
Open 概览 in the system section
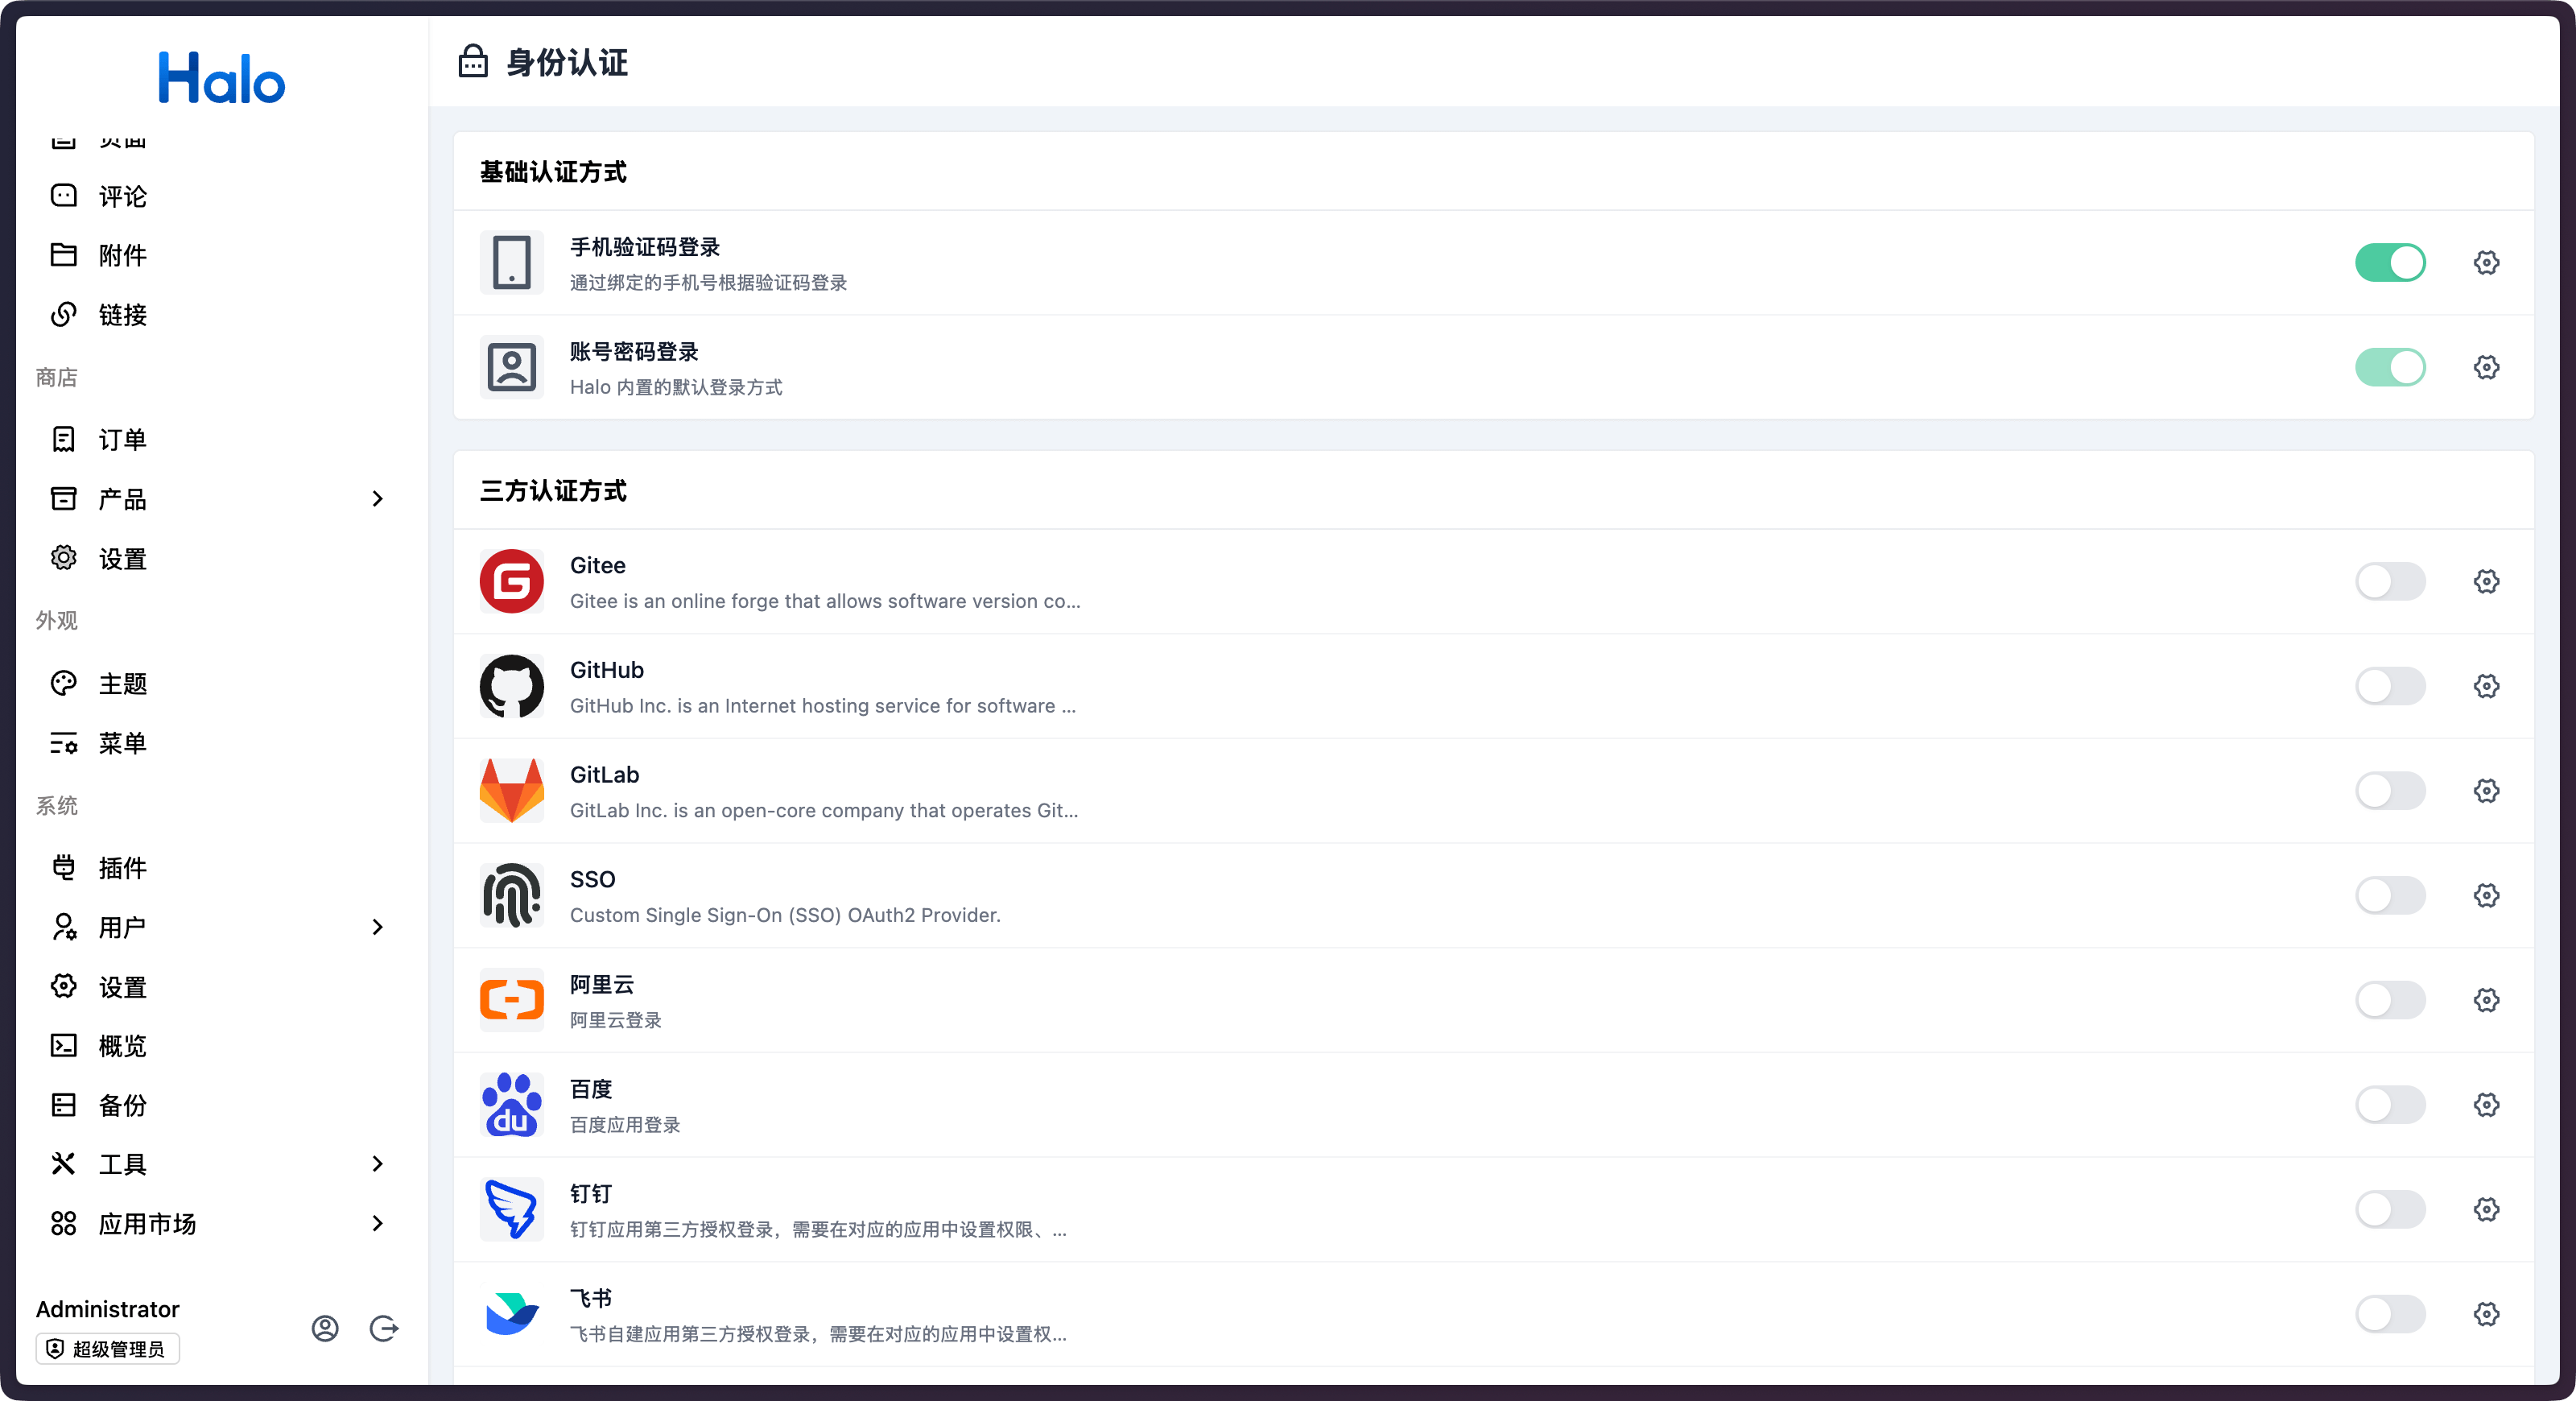click(x=122, y=1045)
